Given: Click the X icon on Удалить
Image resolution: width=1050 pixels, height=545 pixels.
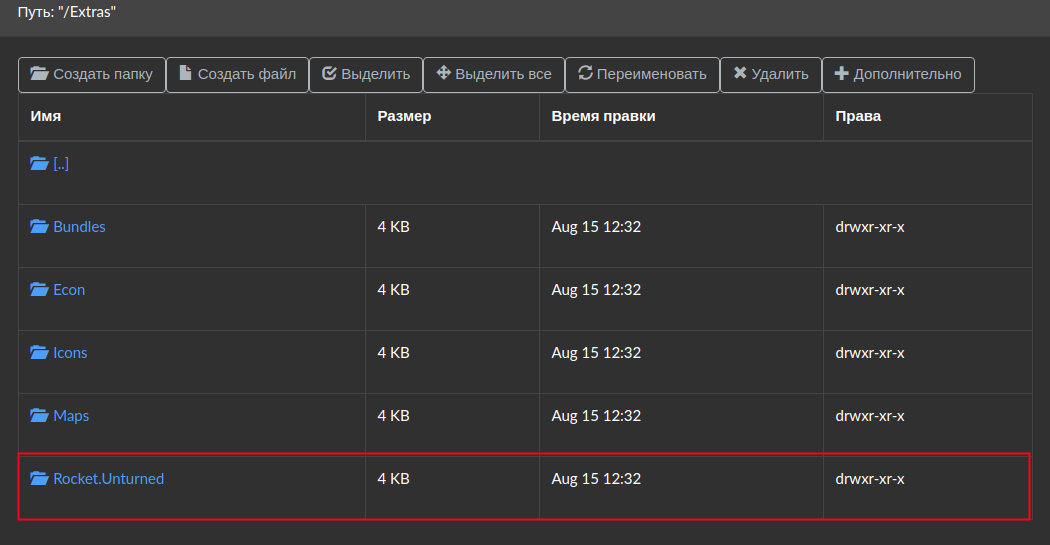Looking at the screenshot, I should tap(740, 73).
